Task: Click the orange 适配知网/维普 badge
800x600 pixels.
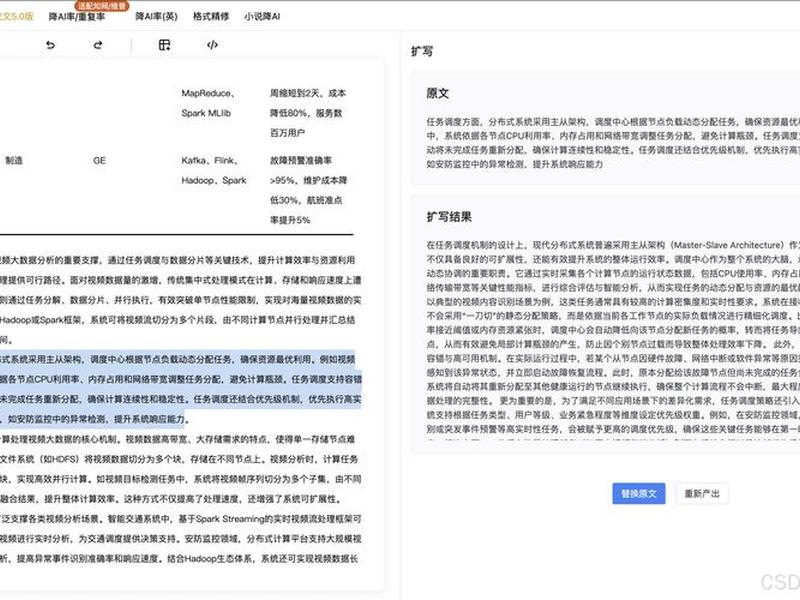Action: pos(102,6)
